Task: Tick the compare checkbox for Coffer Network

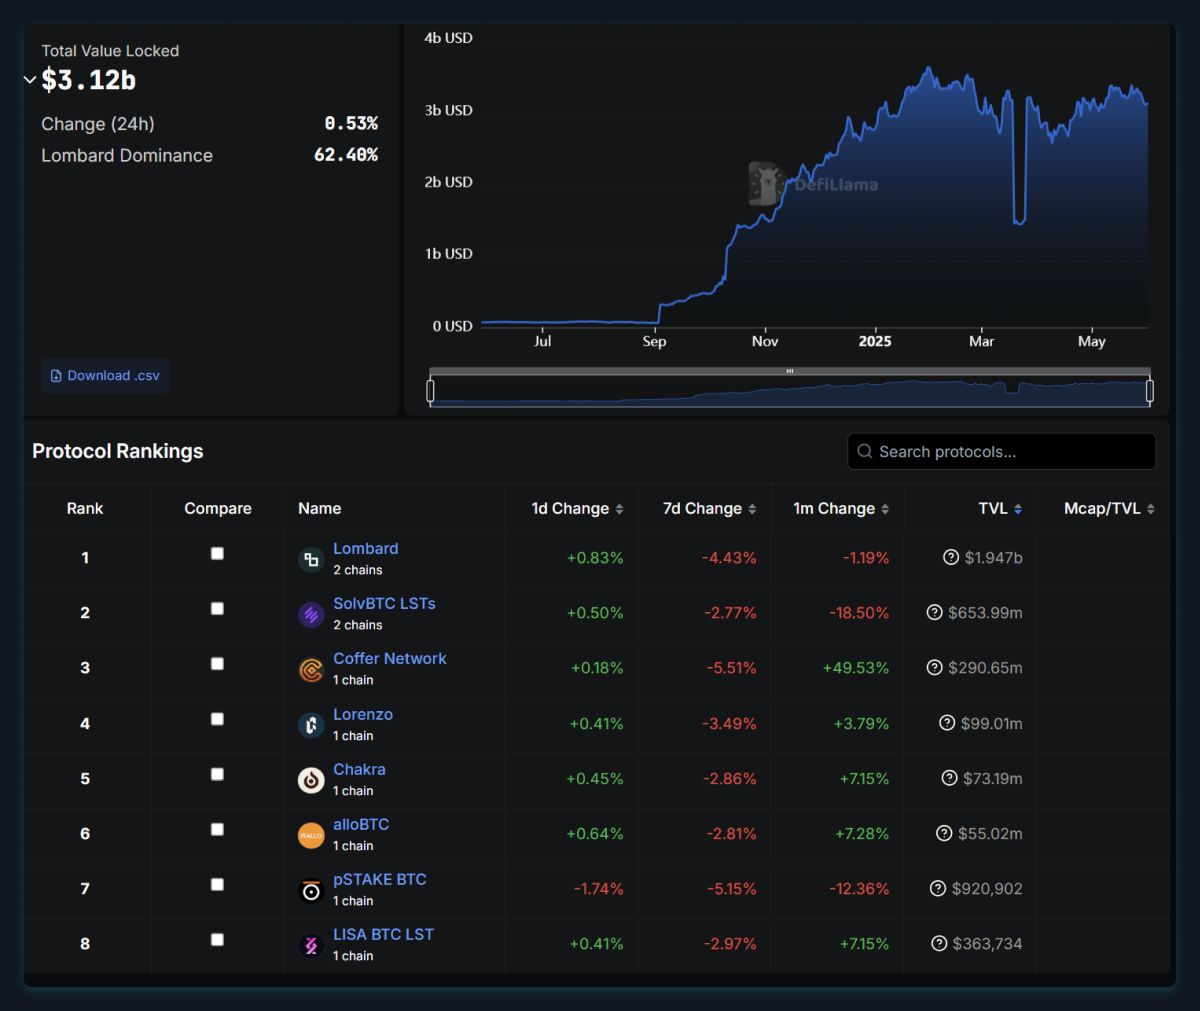Action: coord(217,663)
